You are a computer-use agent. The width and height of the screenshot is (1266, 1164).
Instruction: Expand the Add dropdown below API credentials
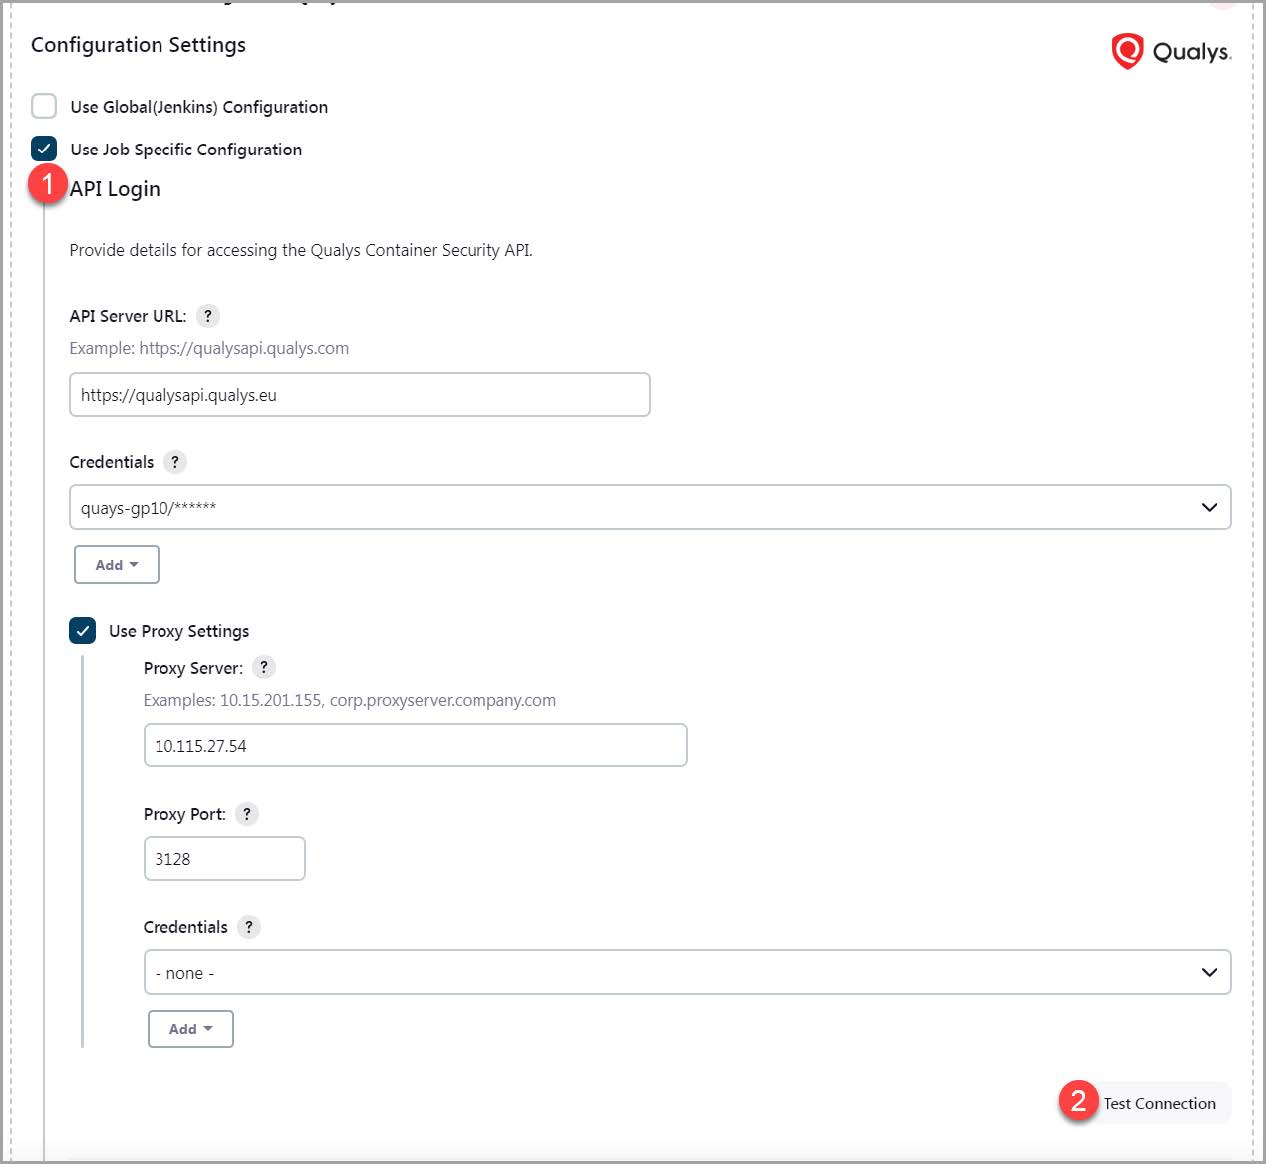116,564
